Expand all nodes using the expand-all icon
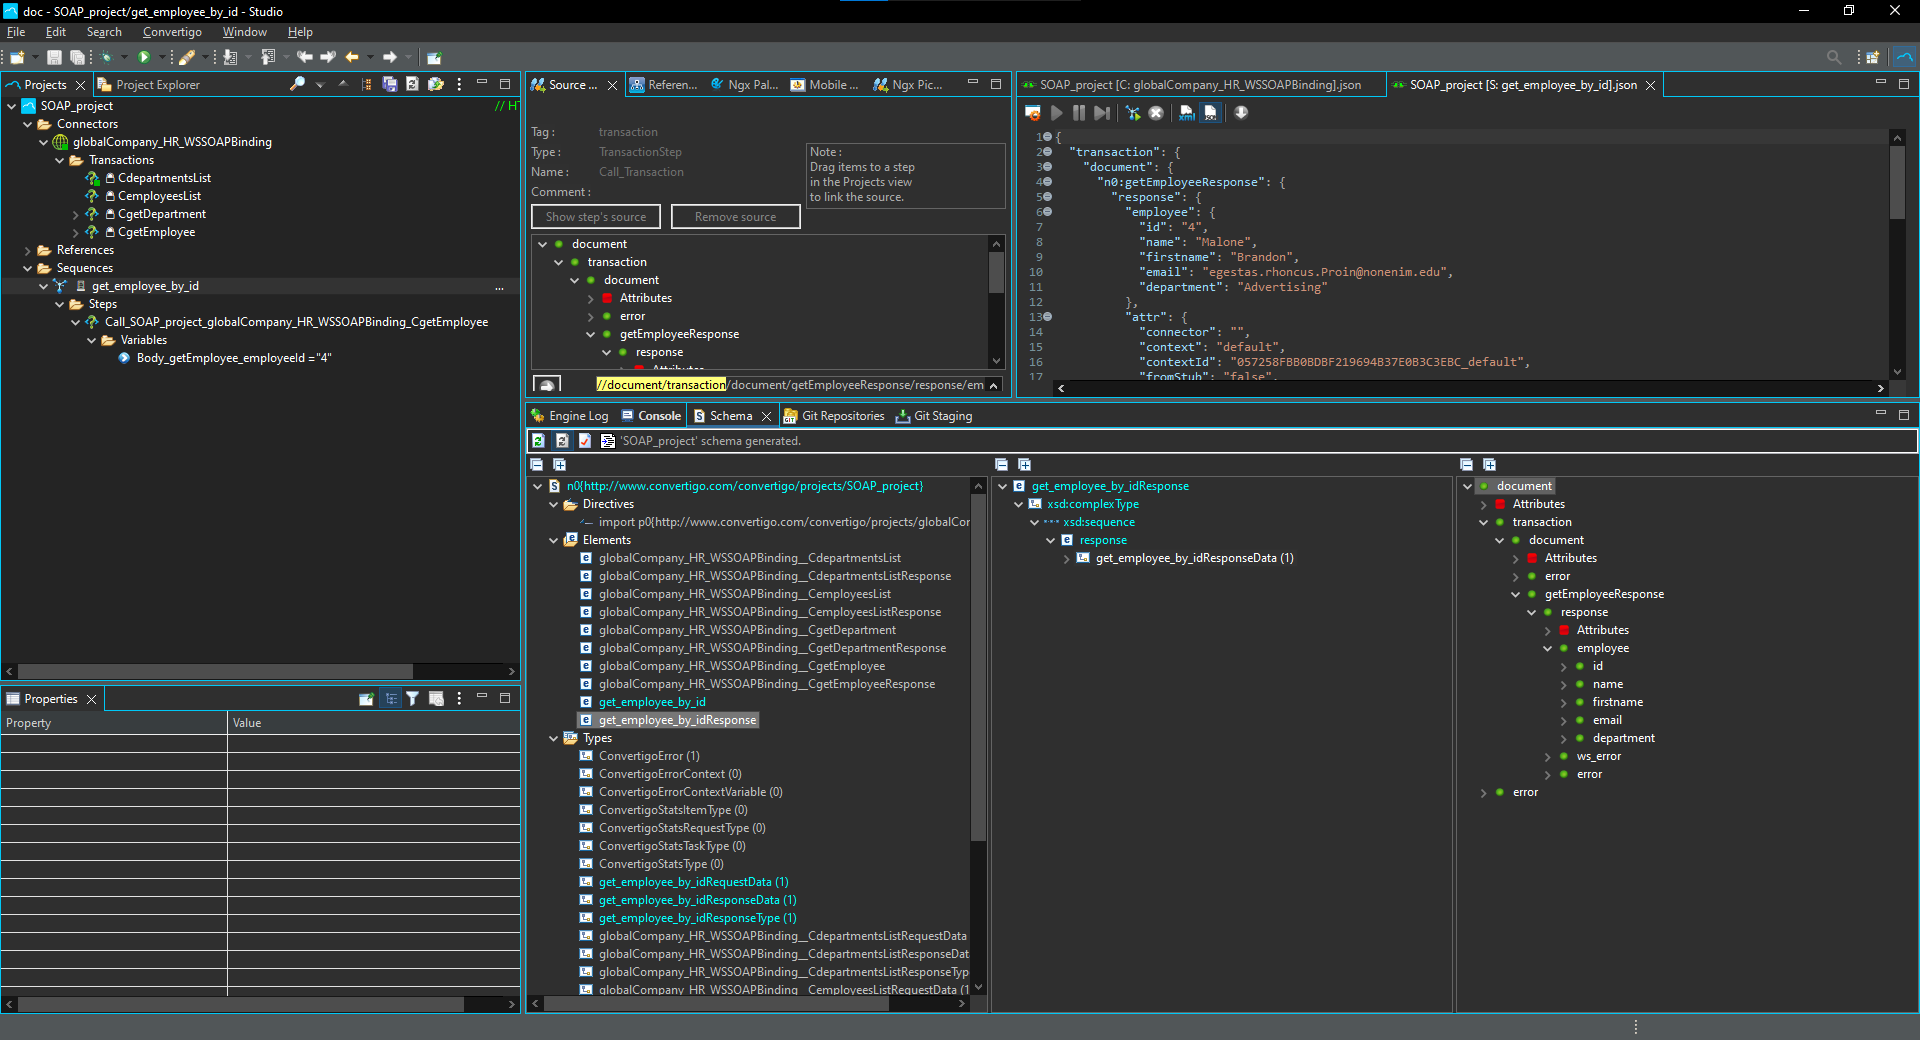The width and height of the screenshot is (1920, 1040). 560,464
